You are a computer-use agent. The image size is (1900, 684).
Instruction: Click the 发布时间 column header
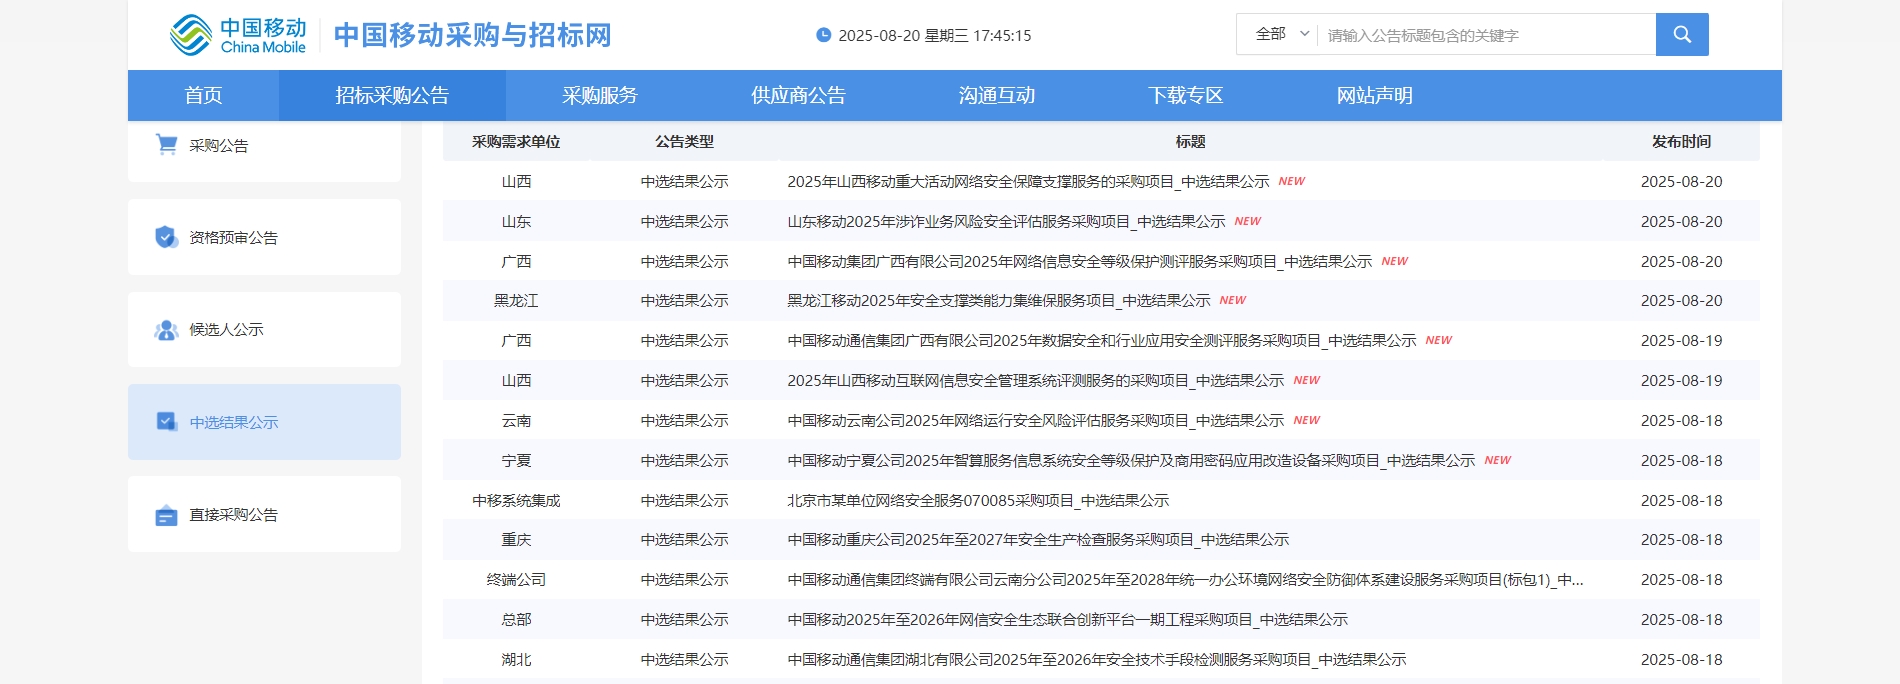1681,142
